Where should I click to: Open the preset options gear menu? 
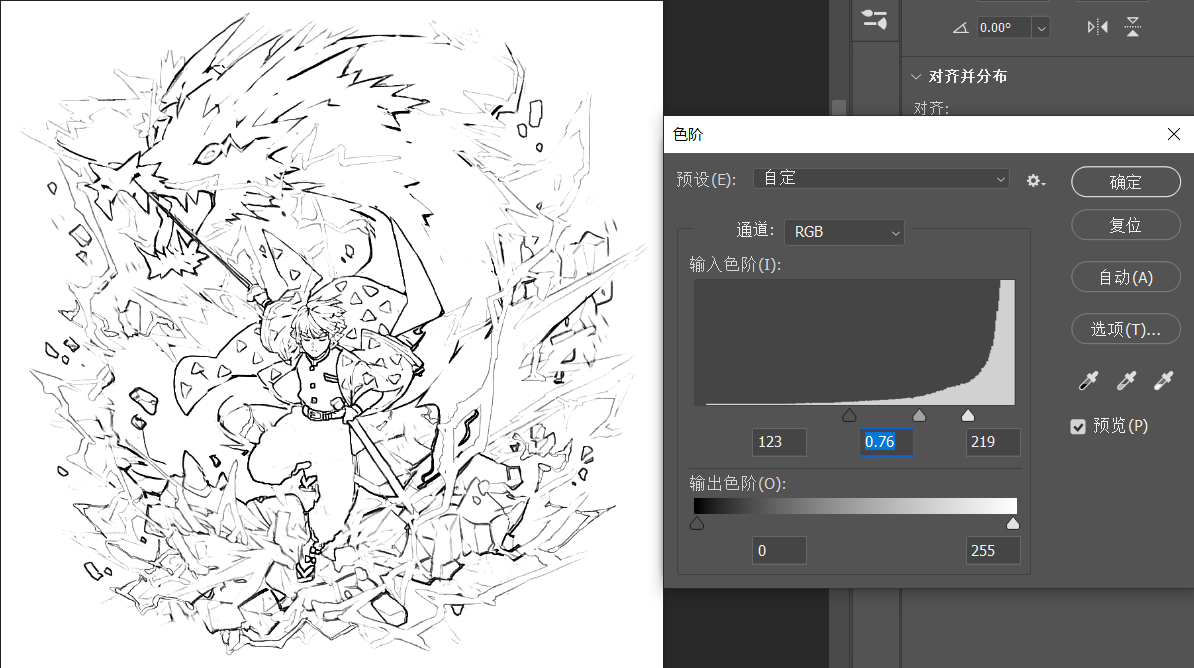tap(1036, 181)
